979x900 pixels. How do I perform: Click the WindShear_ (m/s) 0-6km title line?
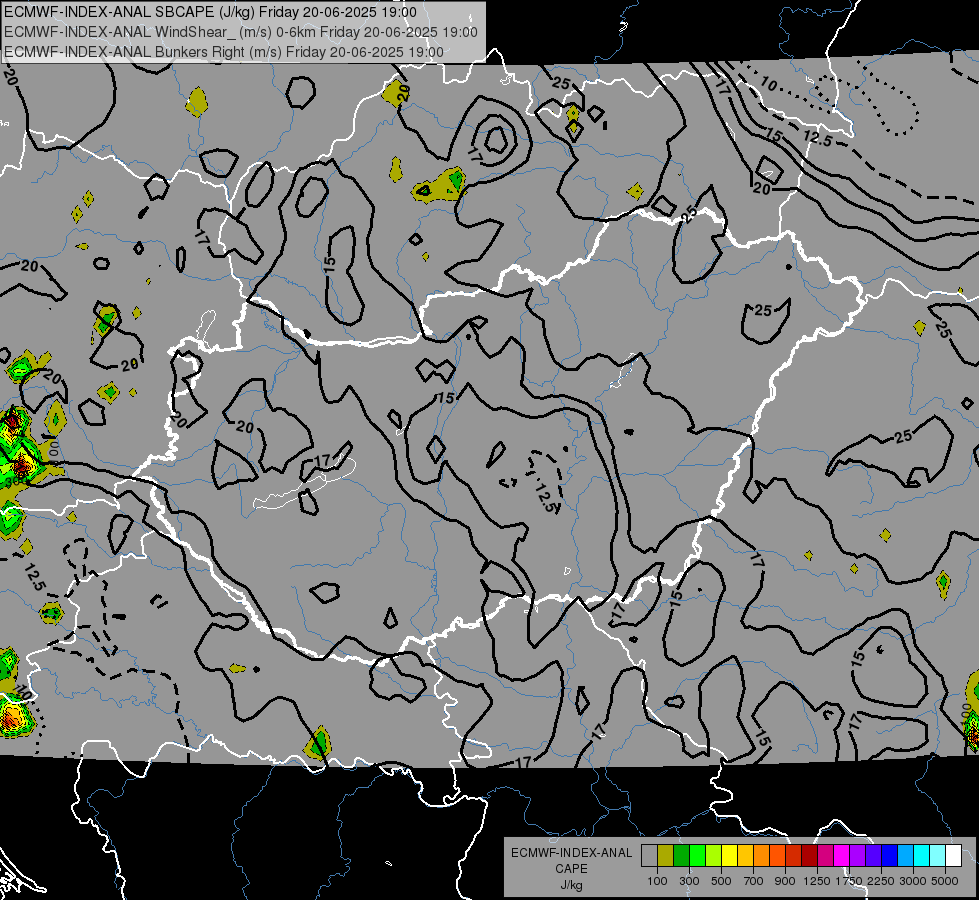241,32
